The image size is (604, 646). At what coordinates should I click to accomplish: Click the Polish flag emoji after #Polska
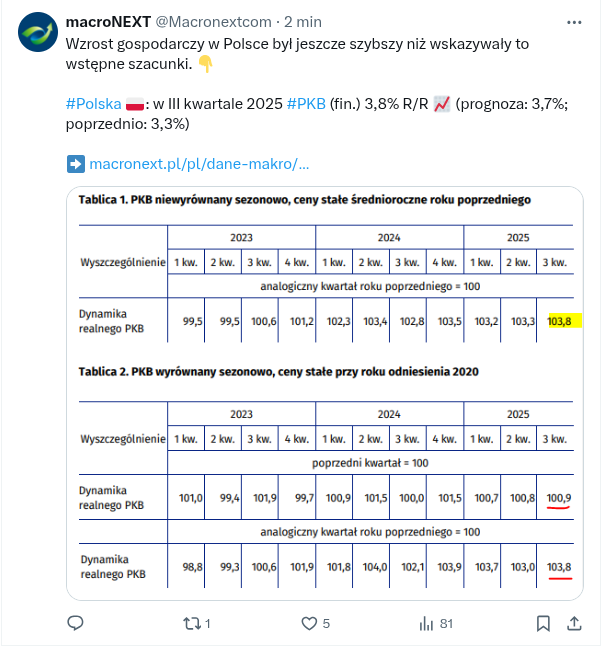136,104
